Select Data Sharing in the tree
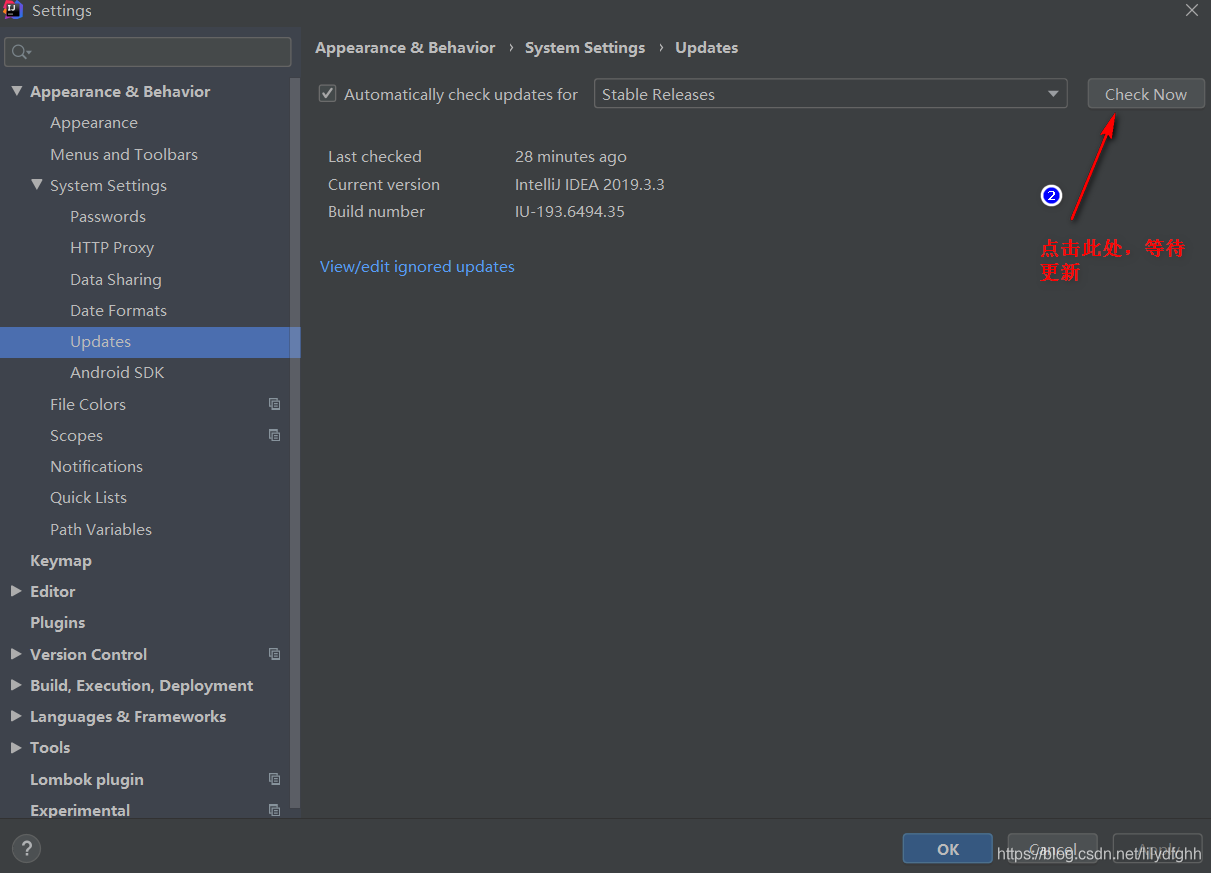The height and width of the screenshot is (873, 1211). tap(116, 279)
